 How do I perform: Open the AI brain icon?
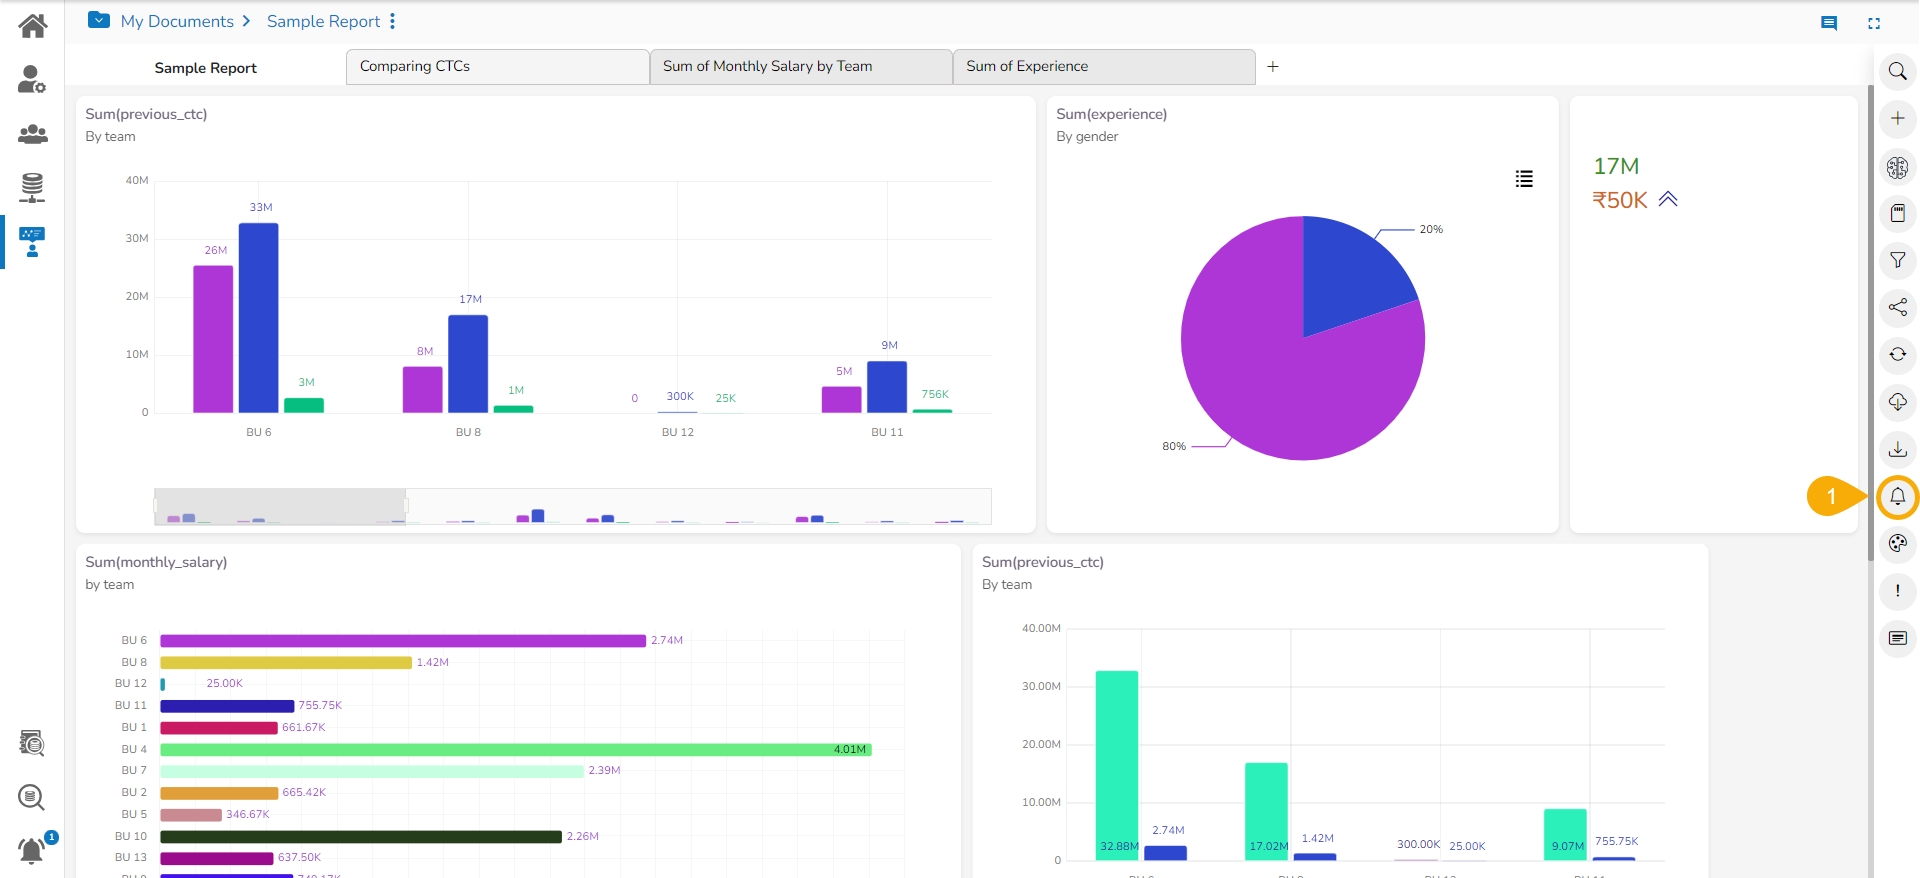click(1897, 167)
